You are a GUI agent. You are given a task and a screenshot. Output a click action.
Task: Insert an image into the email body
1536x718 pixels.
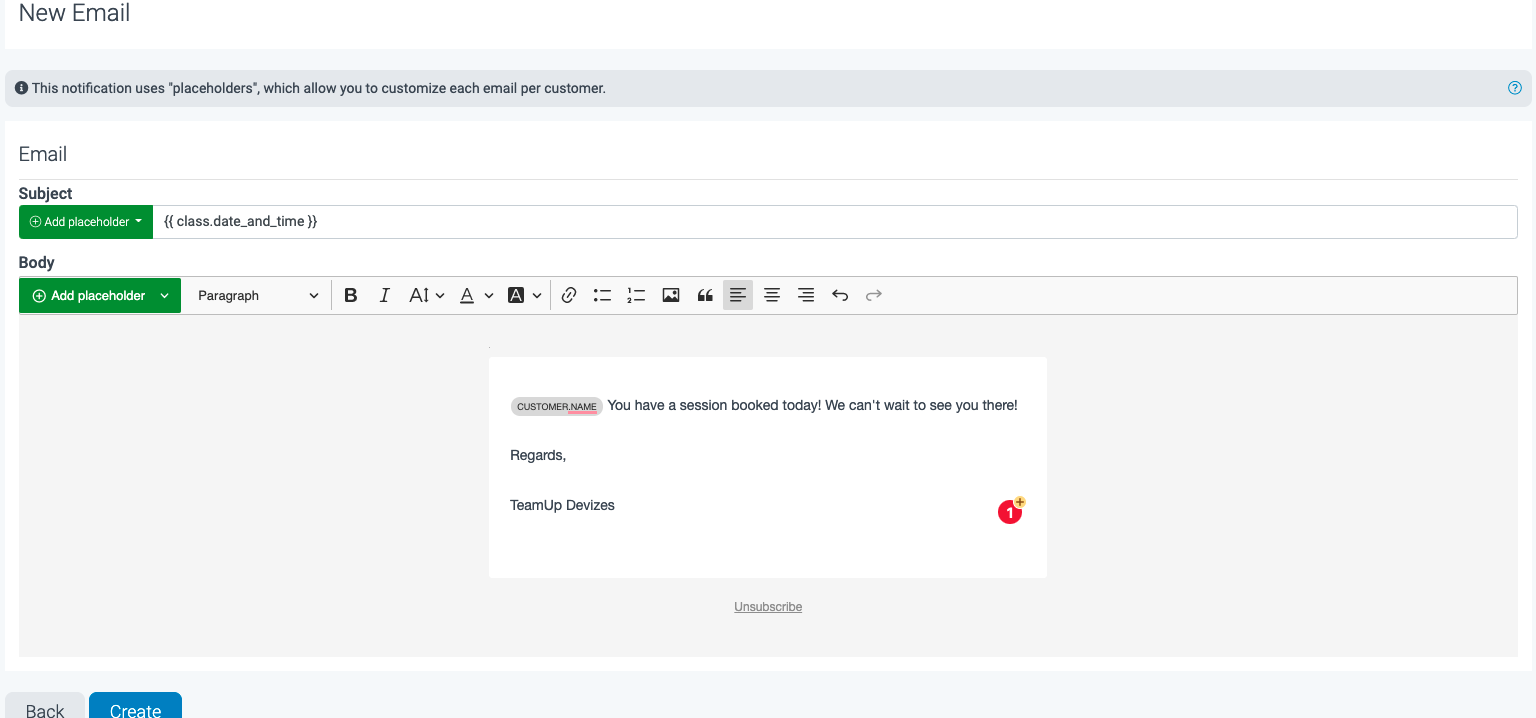[670, 295]
